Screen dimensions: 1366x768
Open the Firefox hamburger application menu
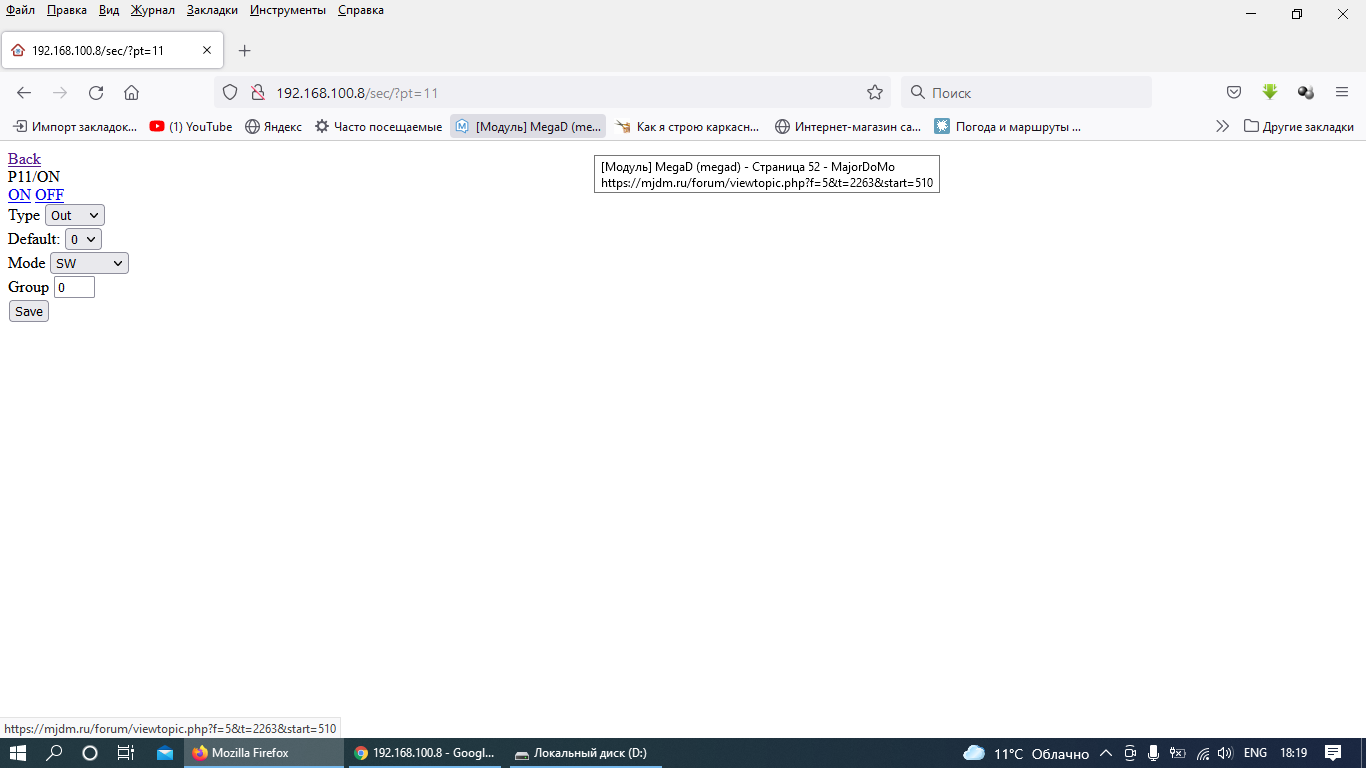pos(1342,93)
